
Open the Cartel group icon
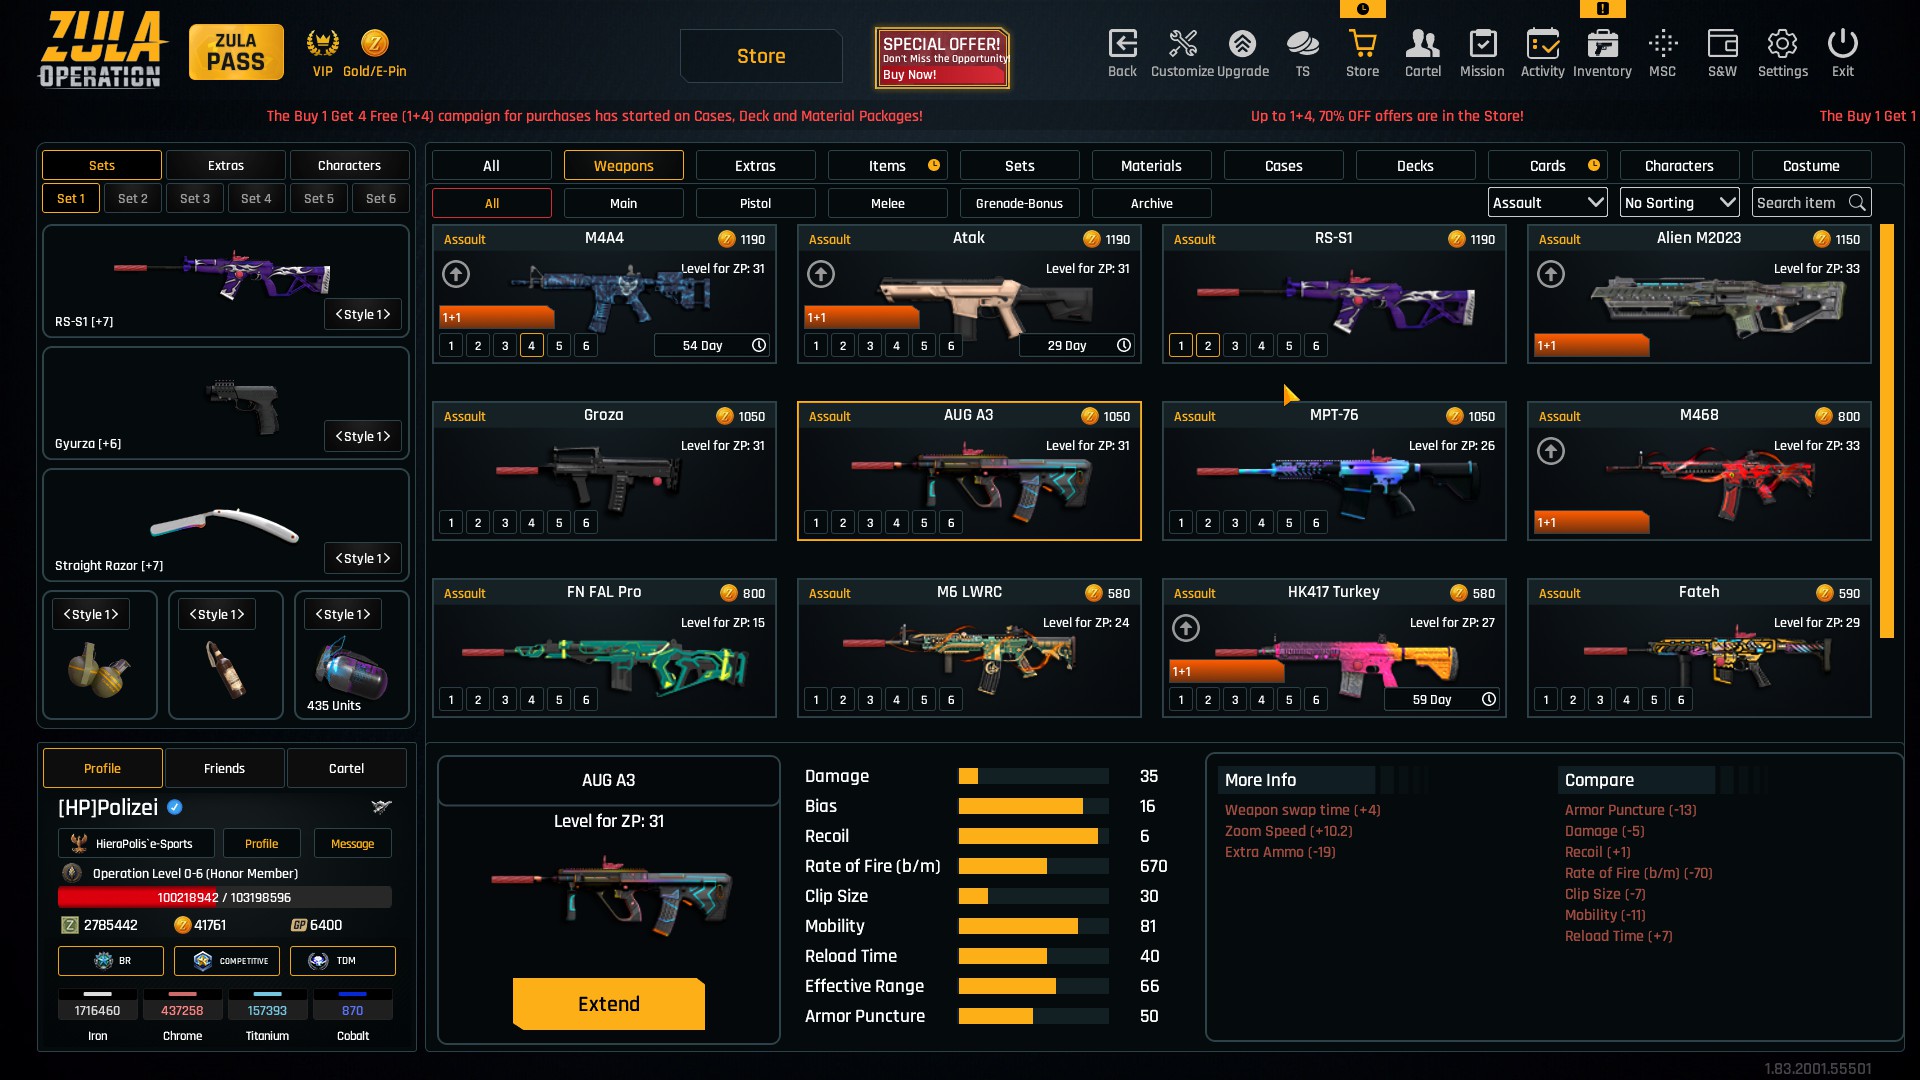pyautogui.click(x=1422, y=44)
